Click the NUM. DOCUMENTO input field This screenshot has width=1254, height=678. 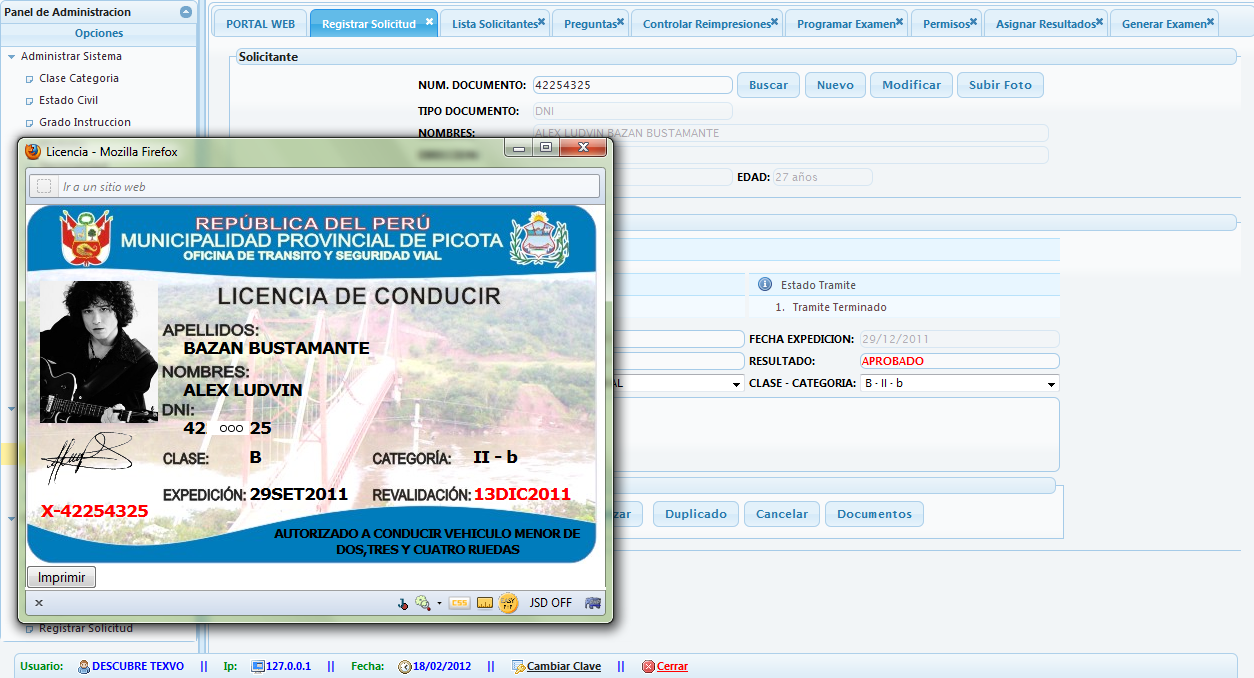click(631, 85)
